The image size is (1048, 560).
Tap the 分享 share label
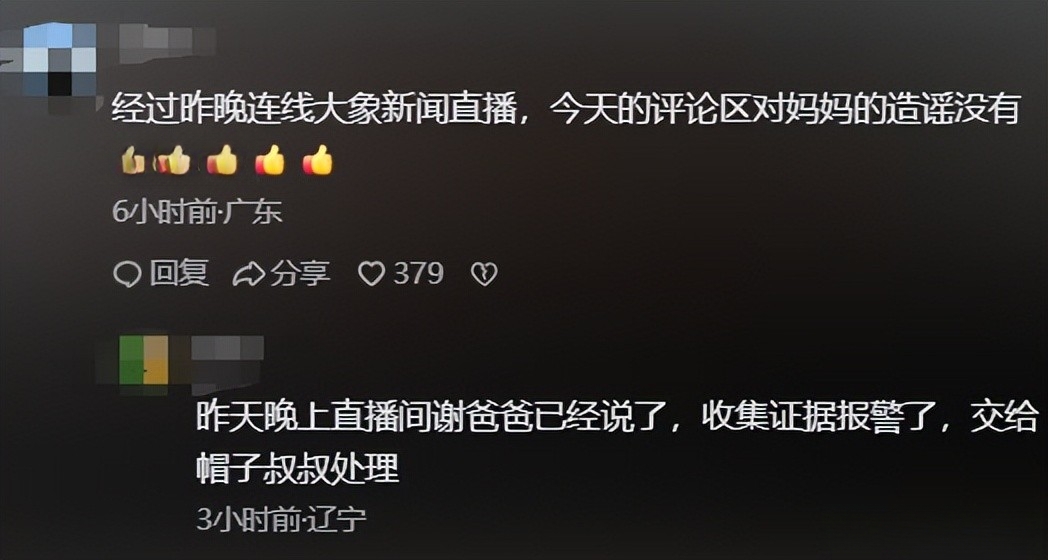tap(300, 273)
